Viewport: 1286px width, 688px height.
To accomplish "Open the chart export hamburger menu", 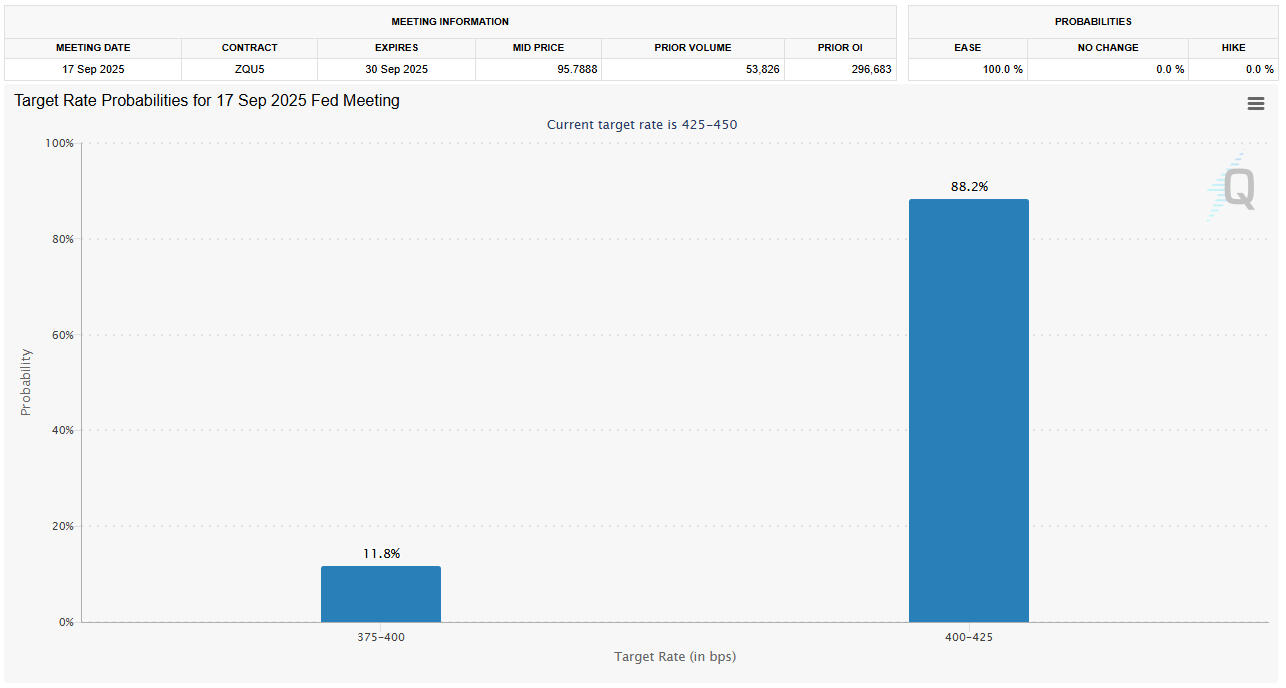I will [x=1256, y=103].
